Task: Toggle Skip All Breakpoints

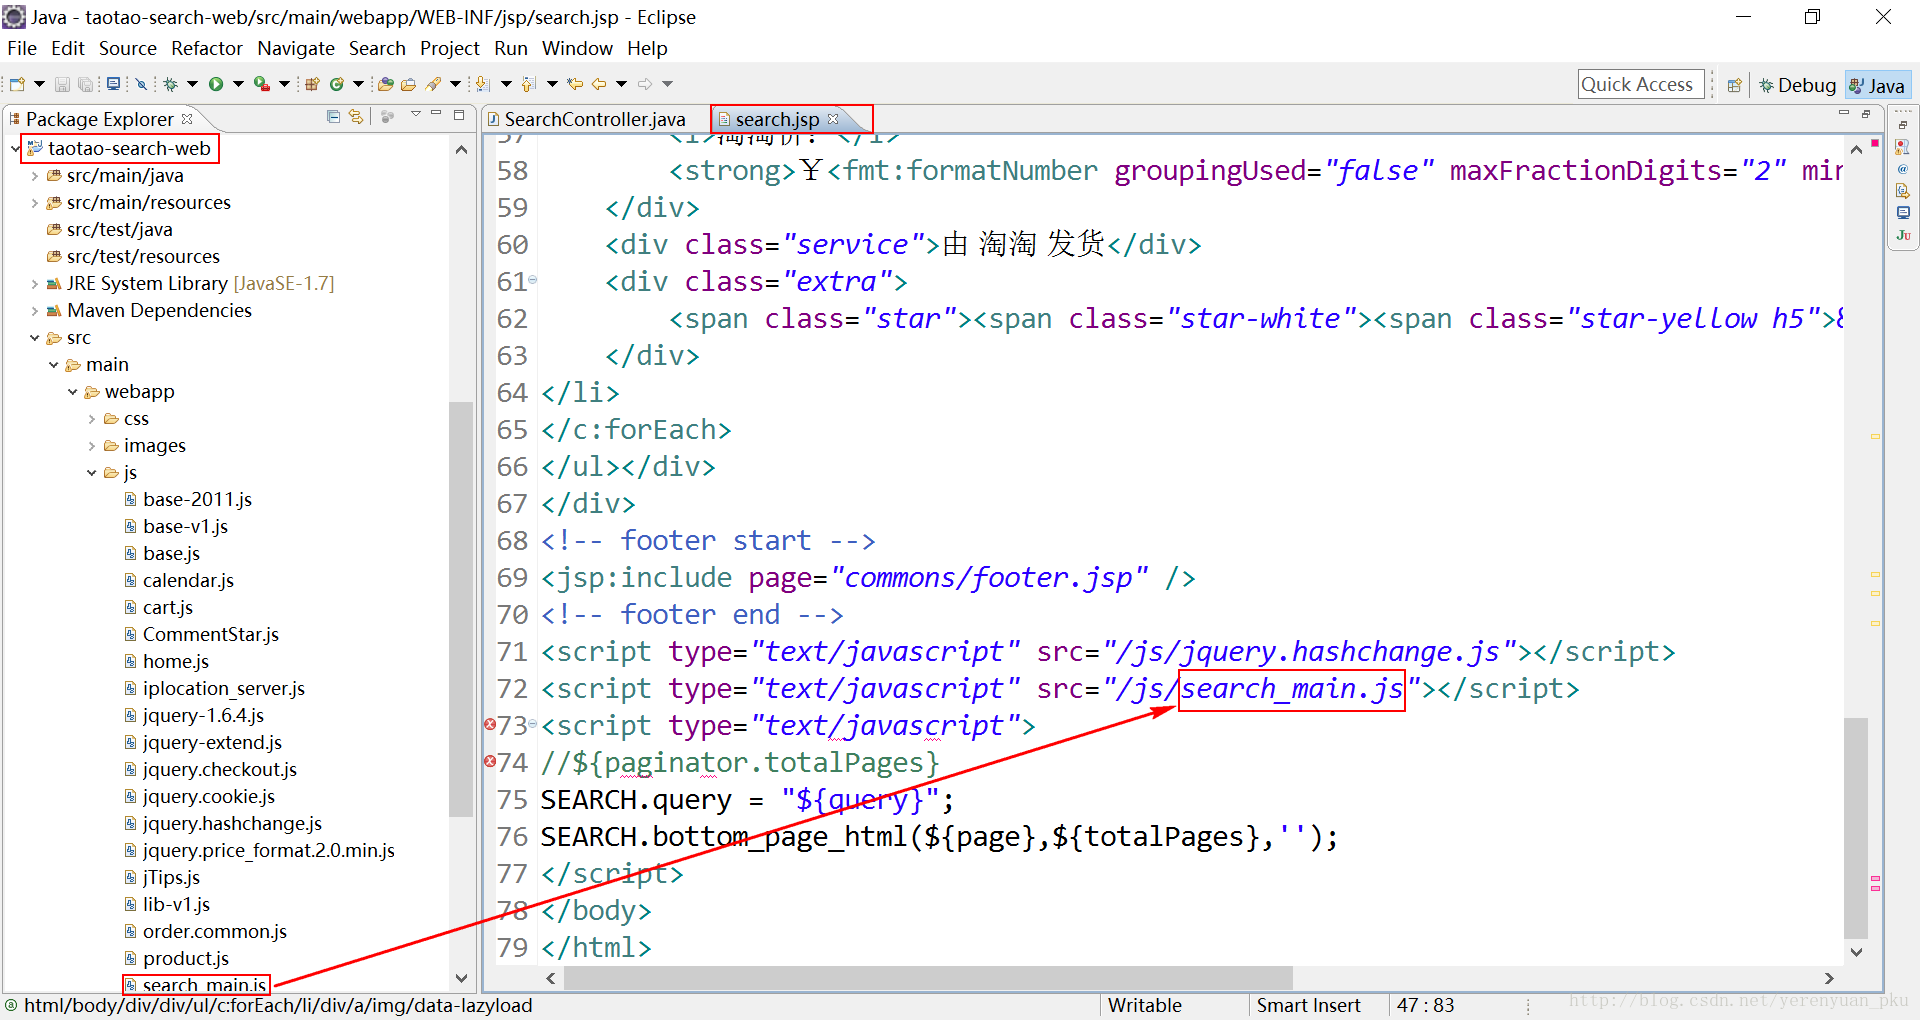Action: pos(140,84)
